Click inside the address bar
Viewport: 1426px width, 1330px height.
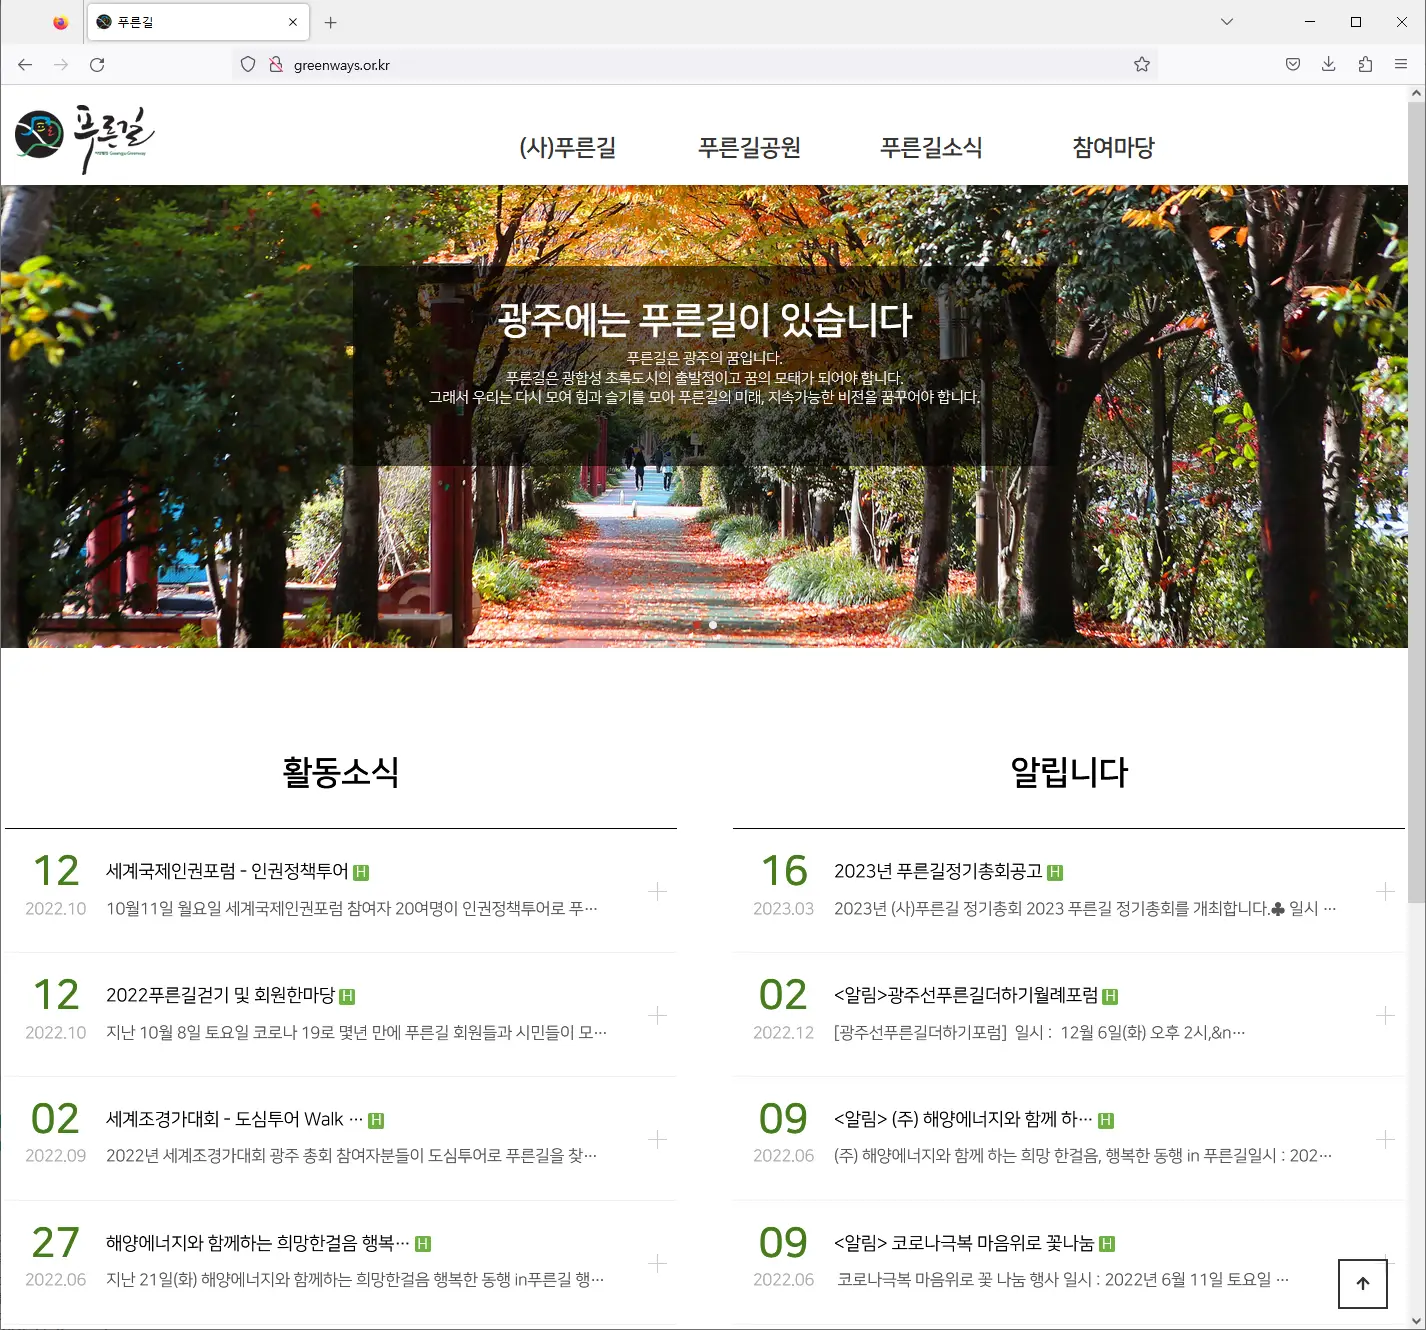[600, 64]
